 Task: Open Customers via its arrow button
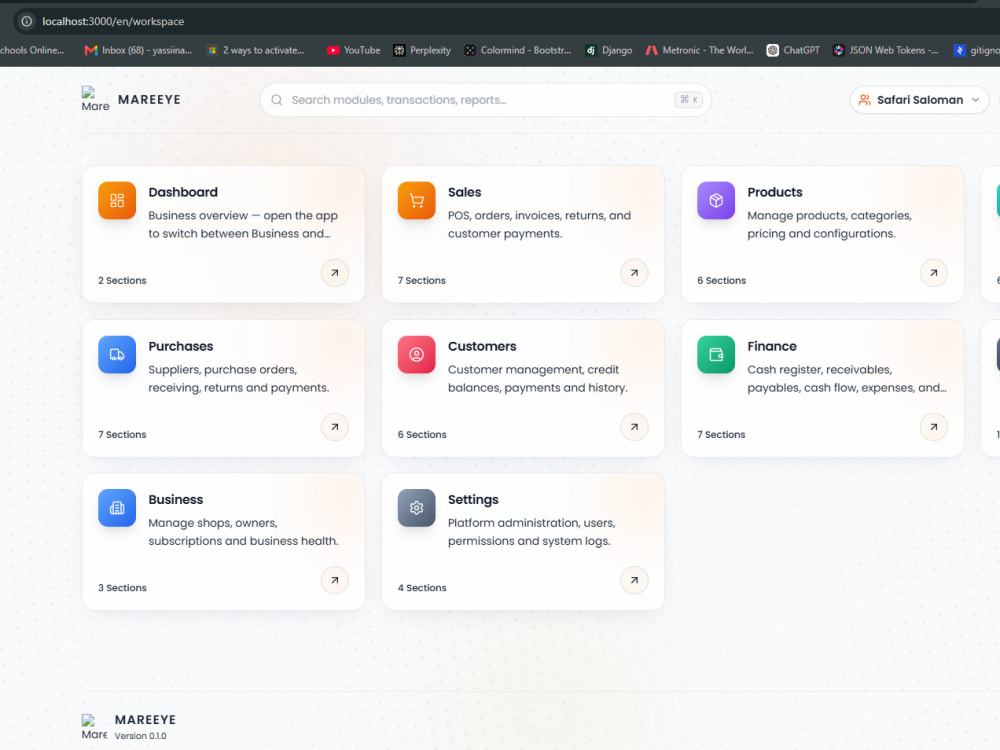[x=634, y=427]
